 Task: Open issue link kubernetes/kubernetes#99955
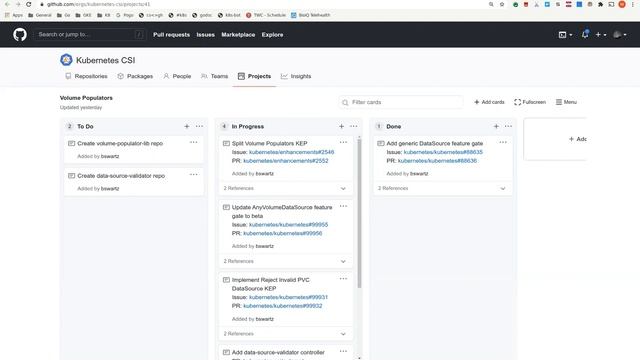[289, 225]
